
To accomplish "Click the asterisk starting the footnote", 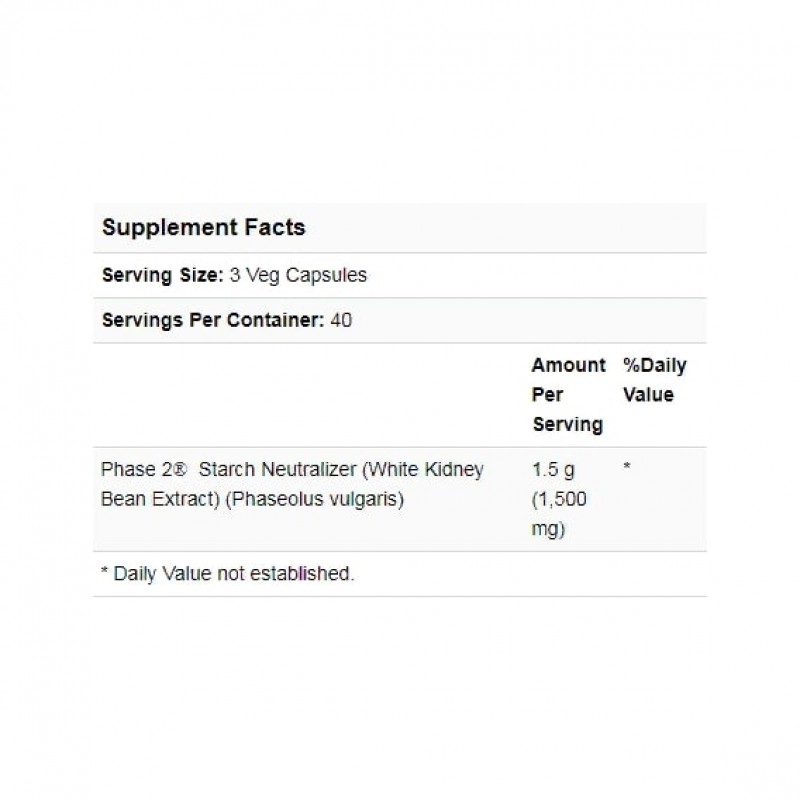I will click(x=105, y=573).
